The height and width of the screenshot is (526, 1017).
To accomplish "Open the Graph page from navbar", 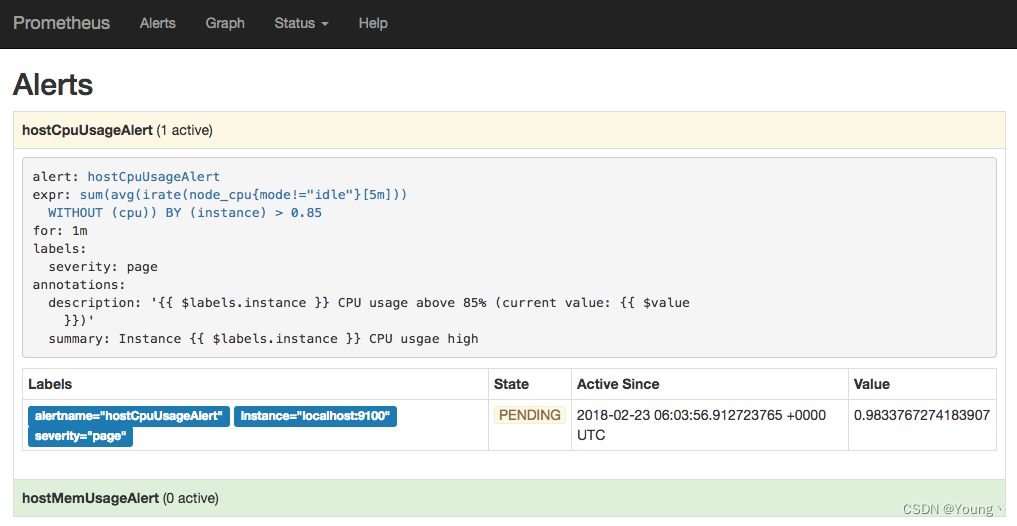I will tap(225, 23).
